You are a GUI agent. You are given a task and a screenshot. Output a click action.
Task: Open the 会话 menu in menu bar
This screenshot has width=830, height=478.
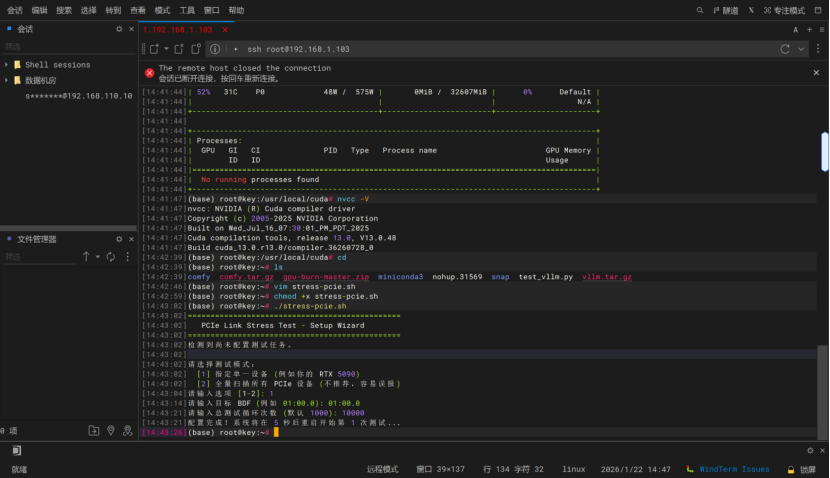15,10
